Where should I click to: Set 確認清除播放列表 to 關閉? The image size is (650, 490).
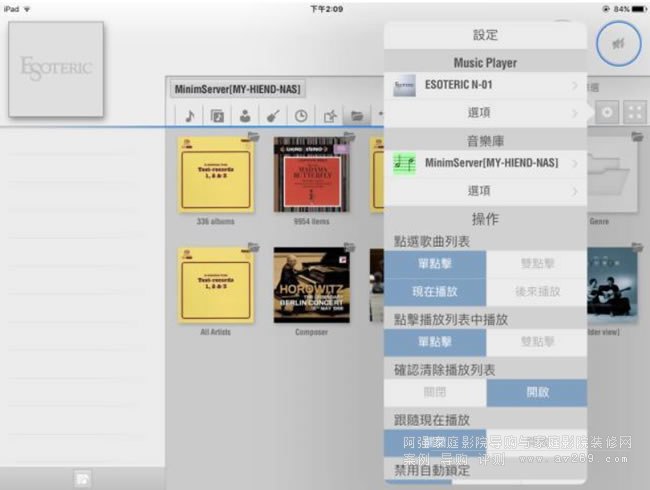pos(435,393)
